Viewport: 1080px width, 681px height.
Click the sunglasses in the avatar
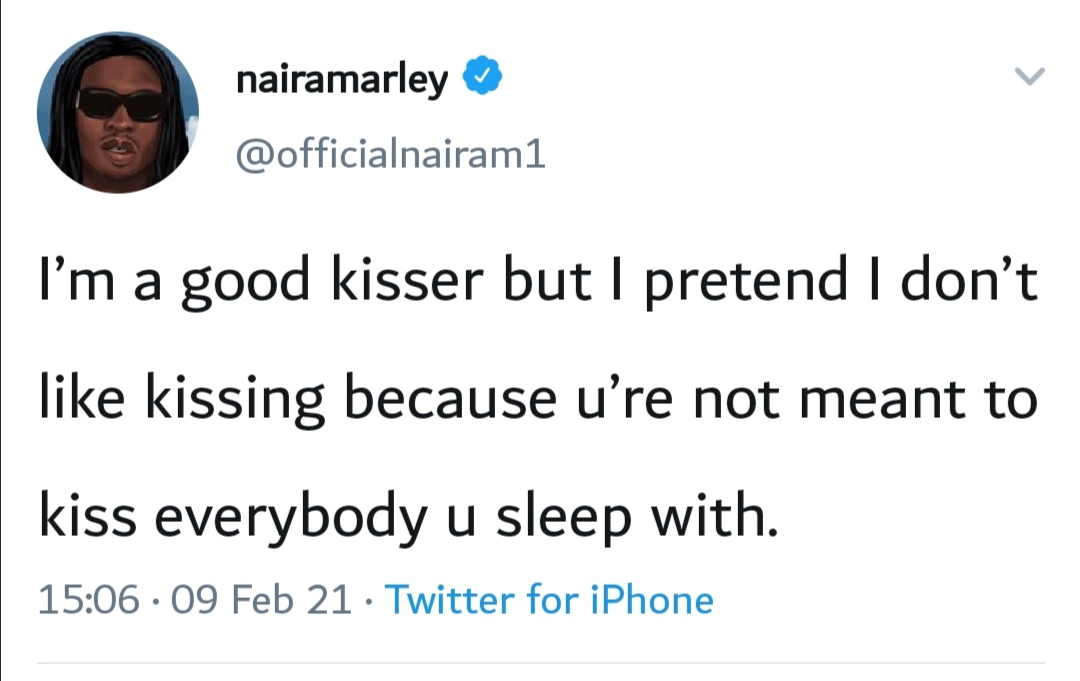tap(121, 103)
